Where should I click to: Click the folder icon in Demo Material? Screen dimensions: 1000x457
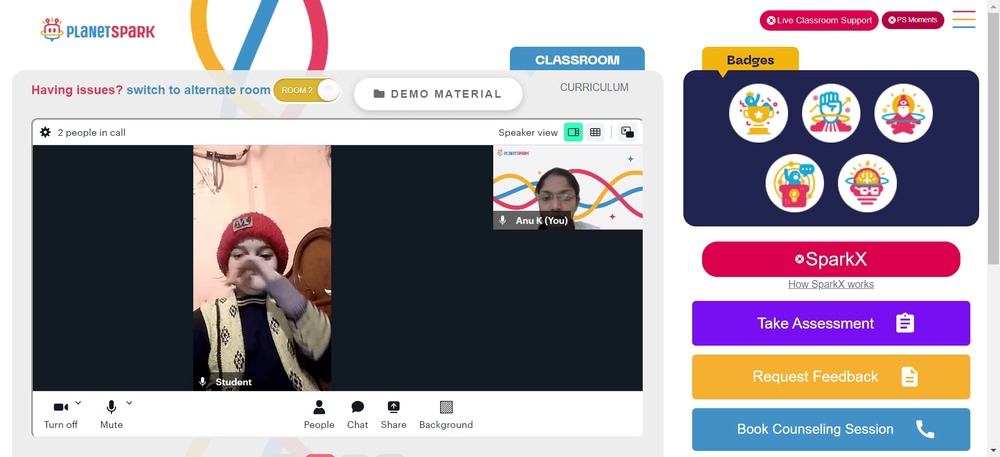379,94
